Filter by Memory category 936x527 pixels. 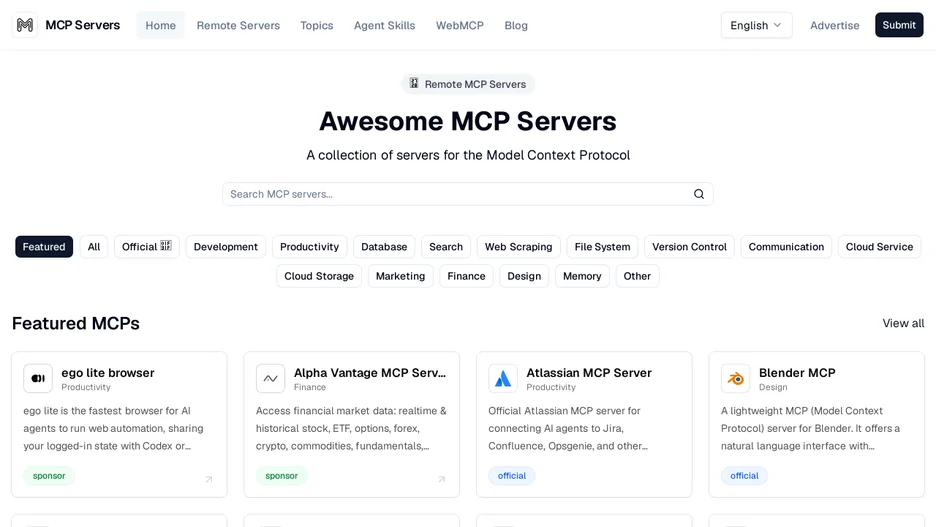pyautogui.click(x=582, y=276)
